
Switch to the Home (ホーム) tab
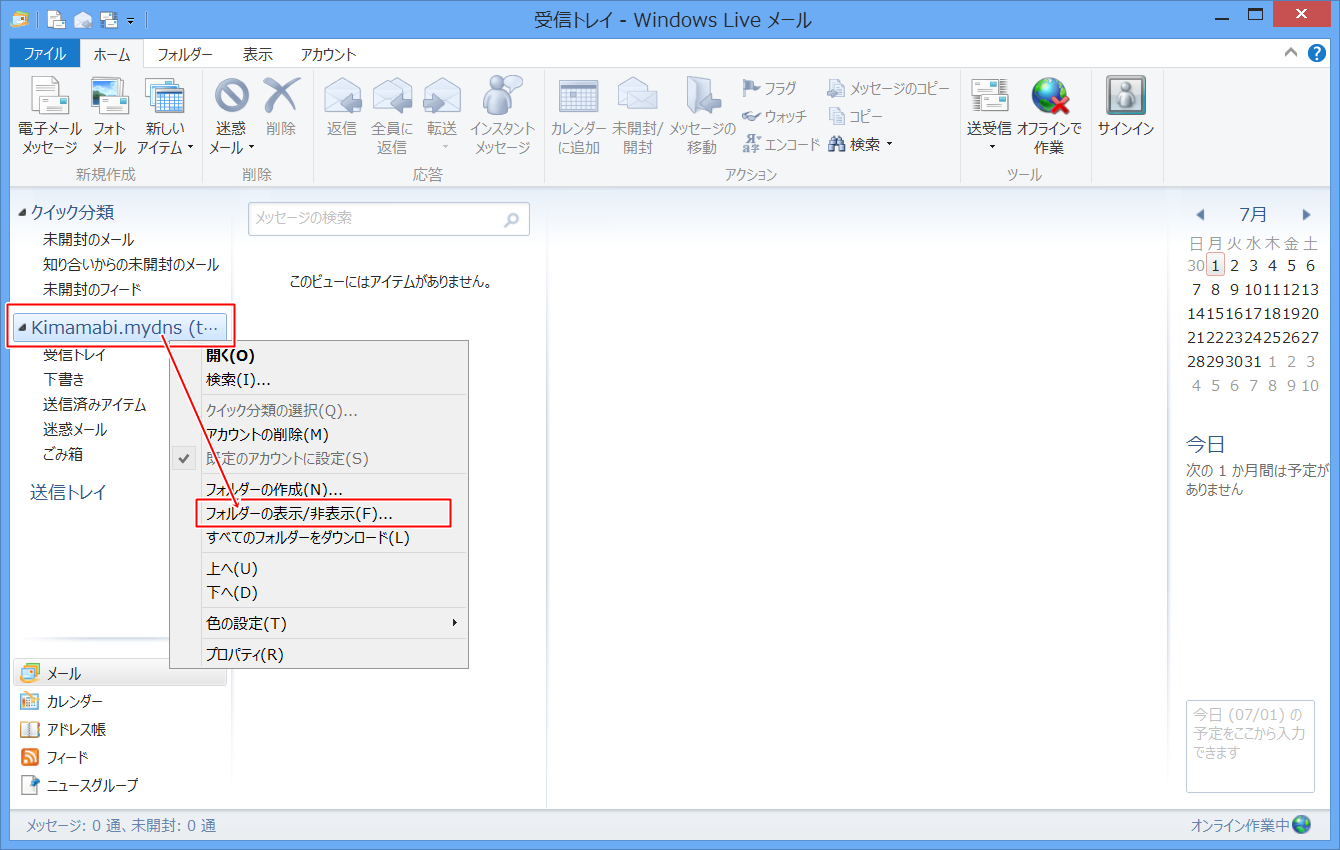click(x=112, y=54)
